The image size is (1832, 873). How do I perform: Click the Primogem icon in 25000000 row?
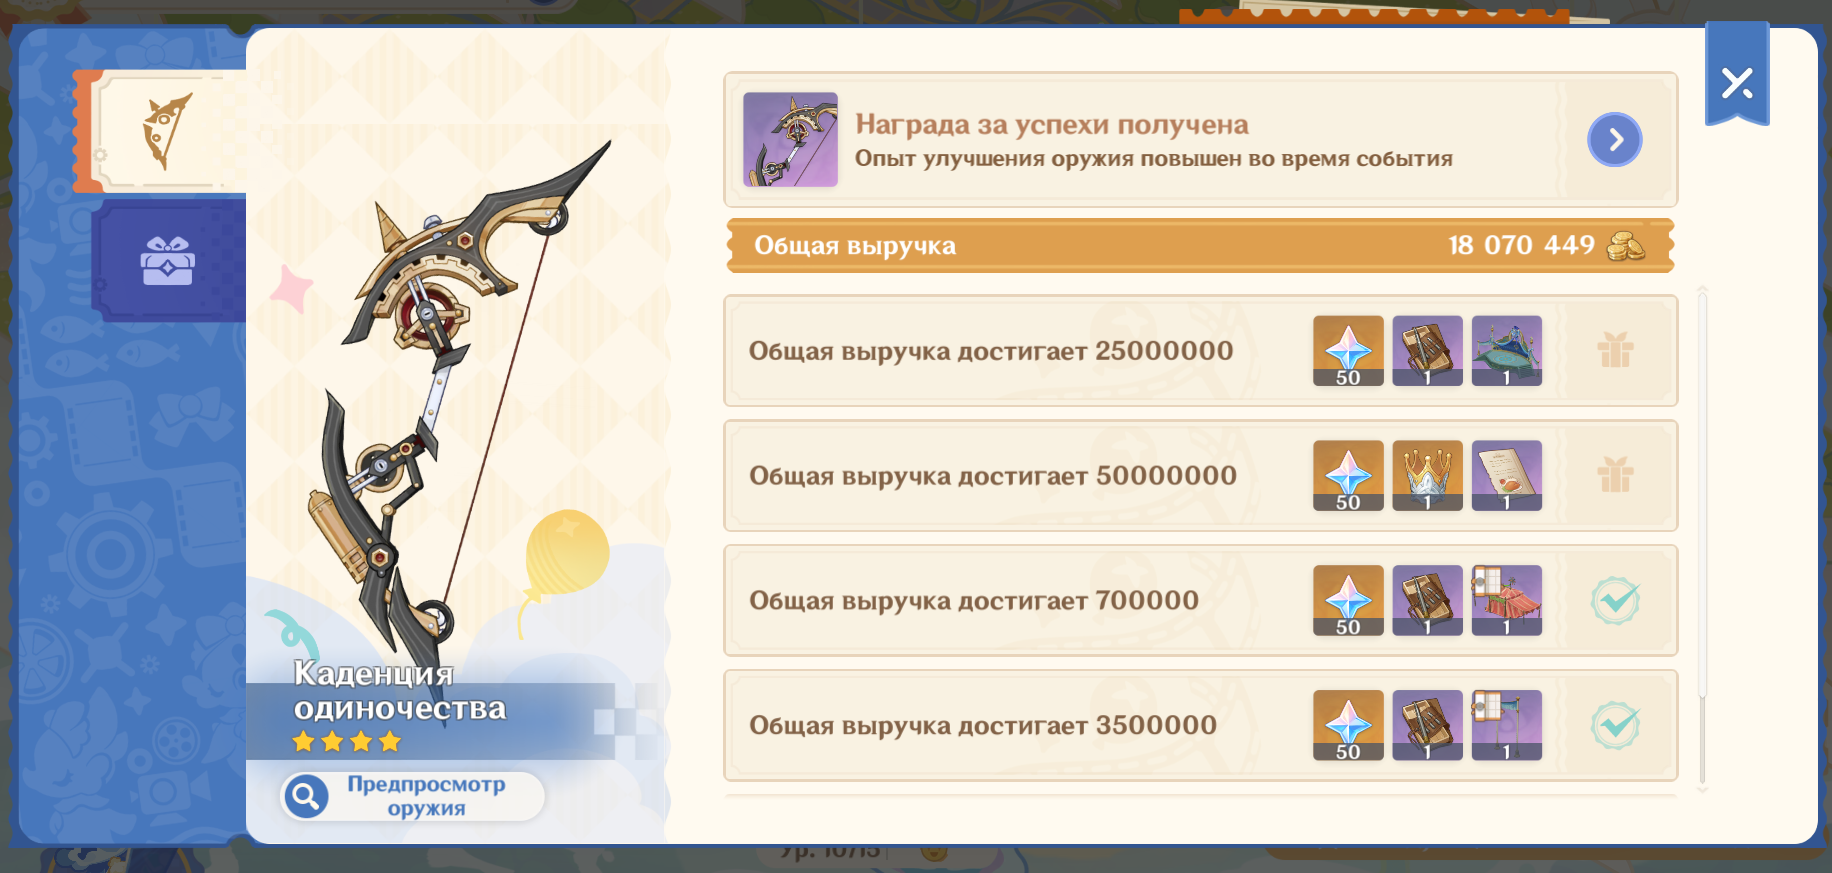coord(1348,351)
